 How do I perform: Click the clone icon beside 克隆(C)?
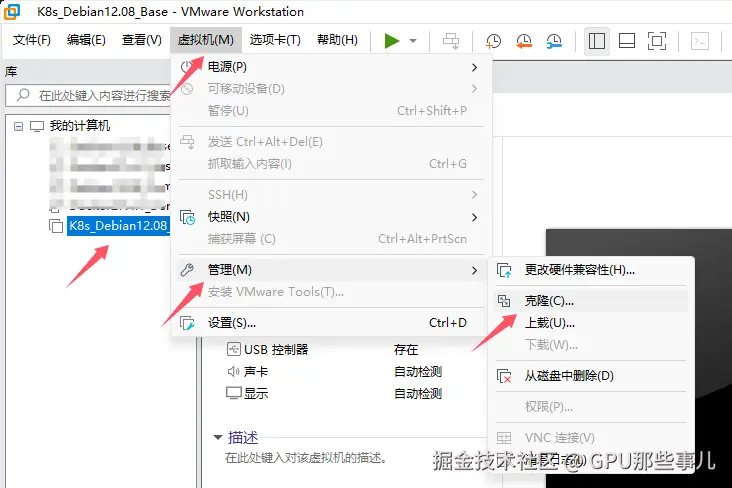click(x=504, y=301)
